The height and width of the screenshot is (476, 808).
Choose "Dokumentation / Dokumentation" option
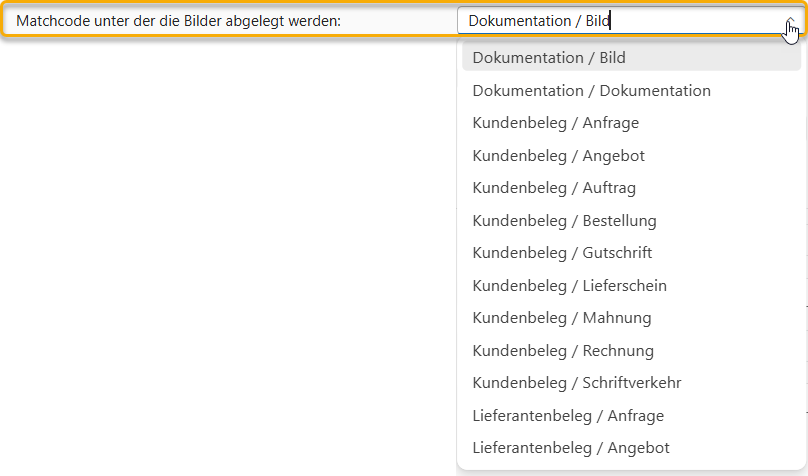click(x=591, y=91)
